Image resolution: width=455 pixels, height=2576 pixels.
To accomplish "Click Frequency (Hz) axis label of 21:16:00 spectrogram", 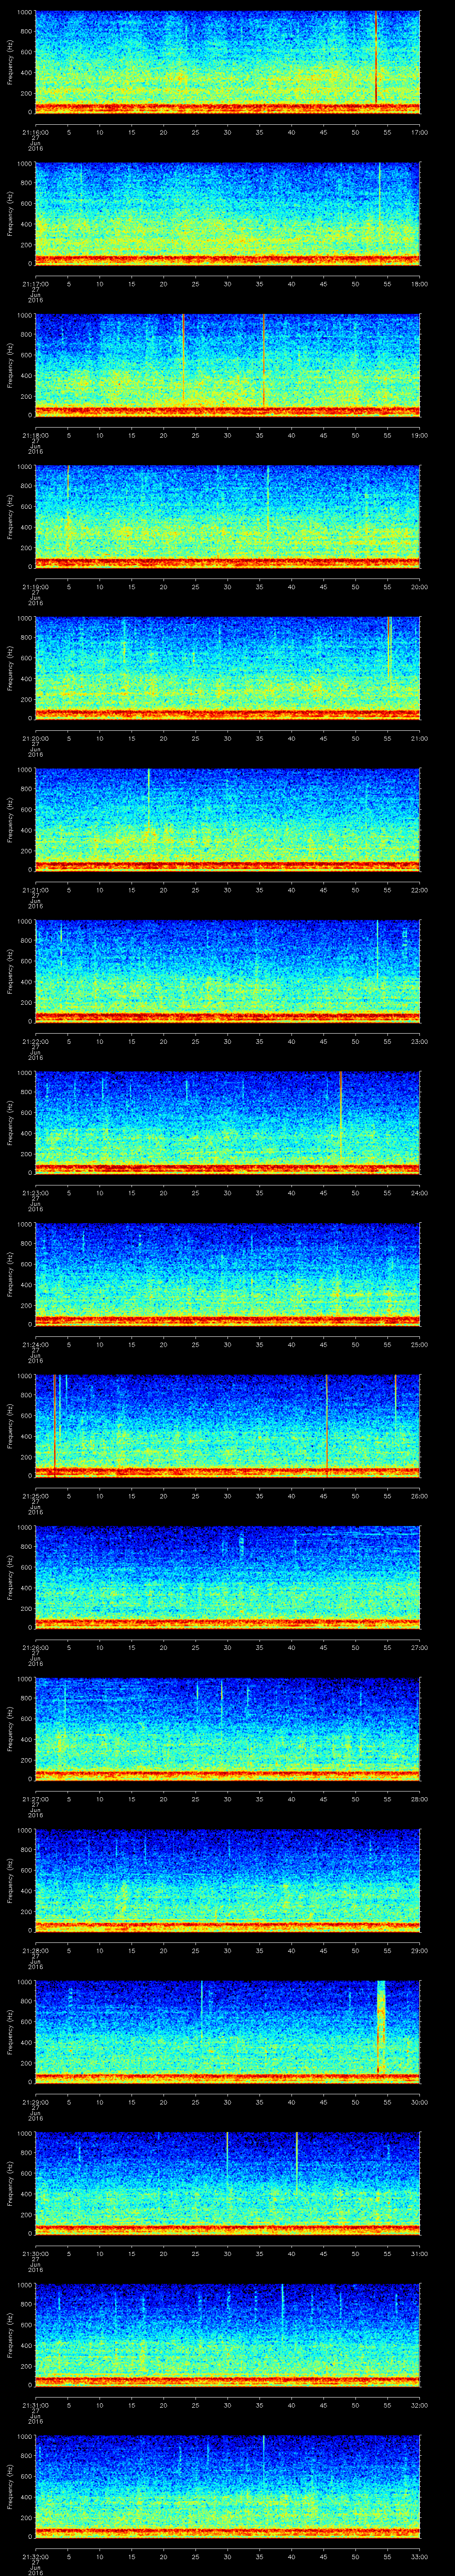I will (x=10, y=62).
